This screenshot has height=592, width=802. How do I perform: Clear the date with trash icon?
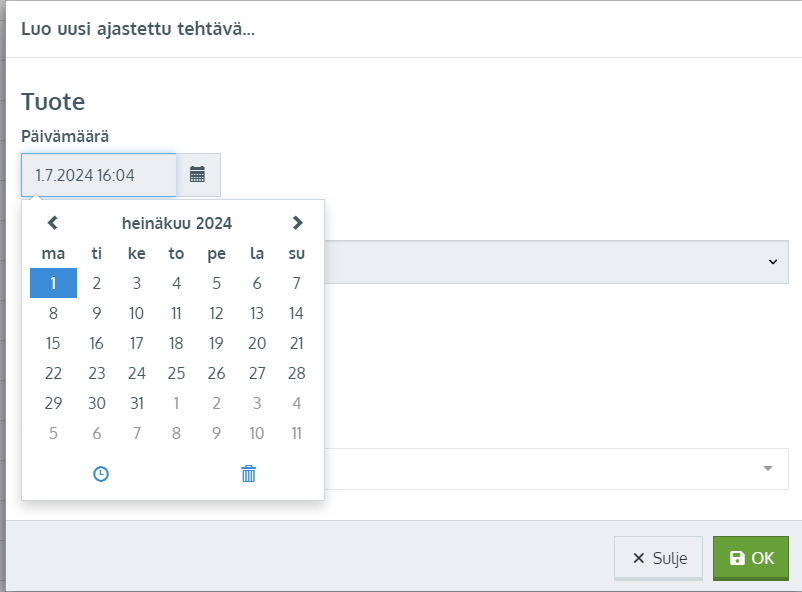point(249,474)
